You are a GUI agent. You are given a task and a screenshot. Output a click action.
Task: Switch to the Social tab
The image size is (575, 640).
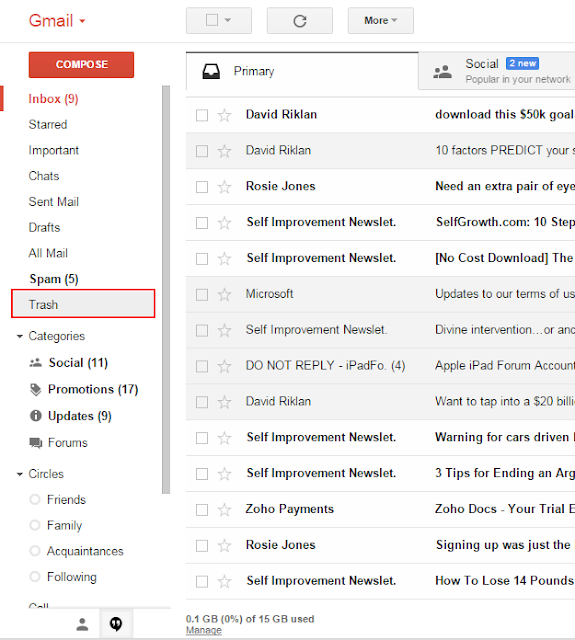click(x=497, y=71)
